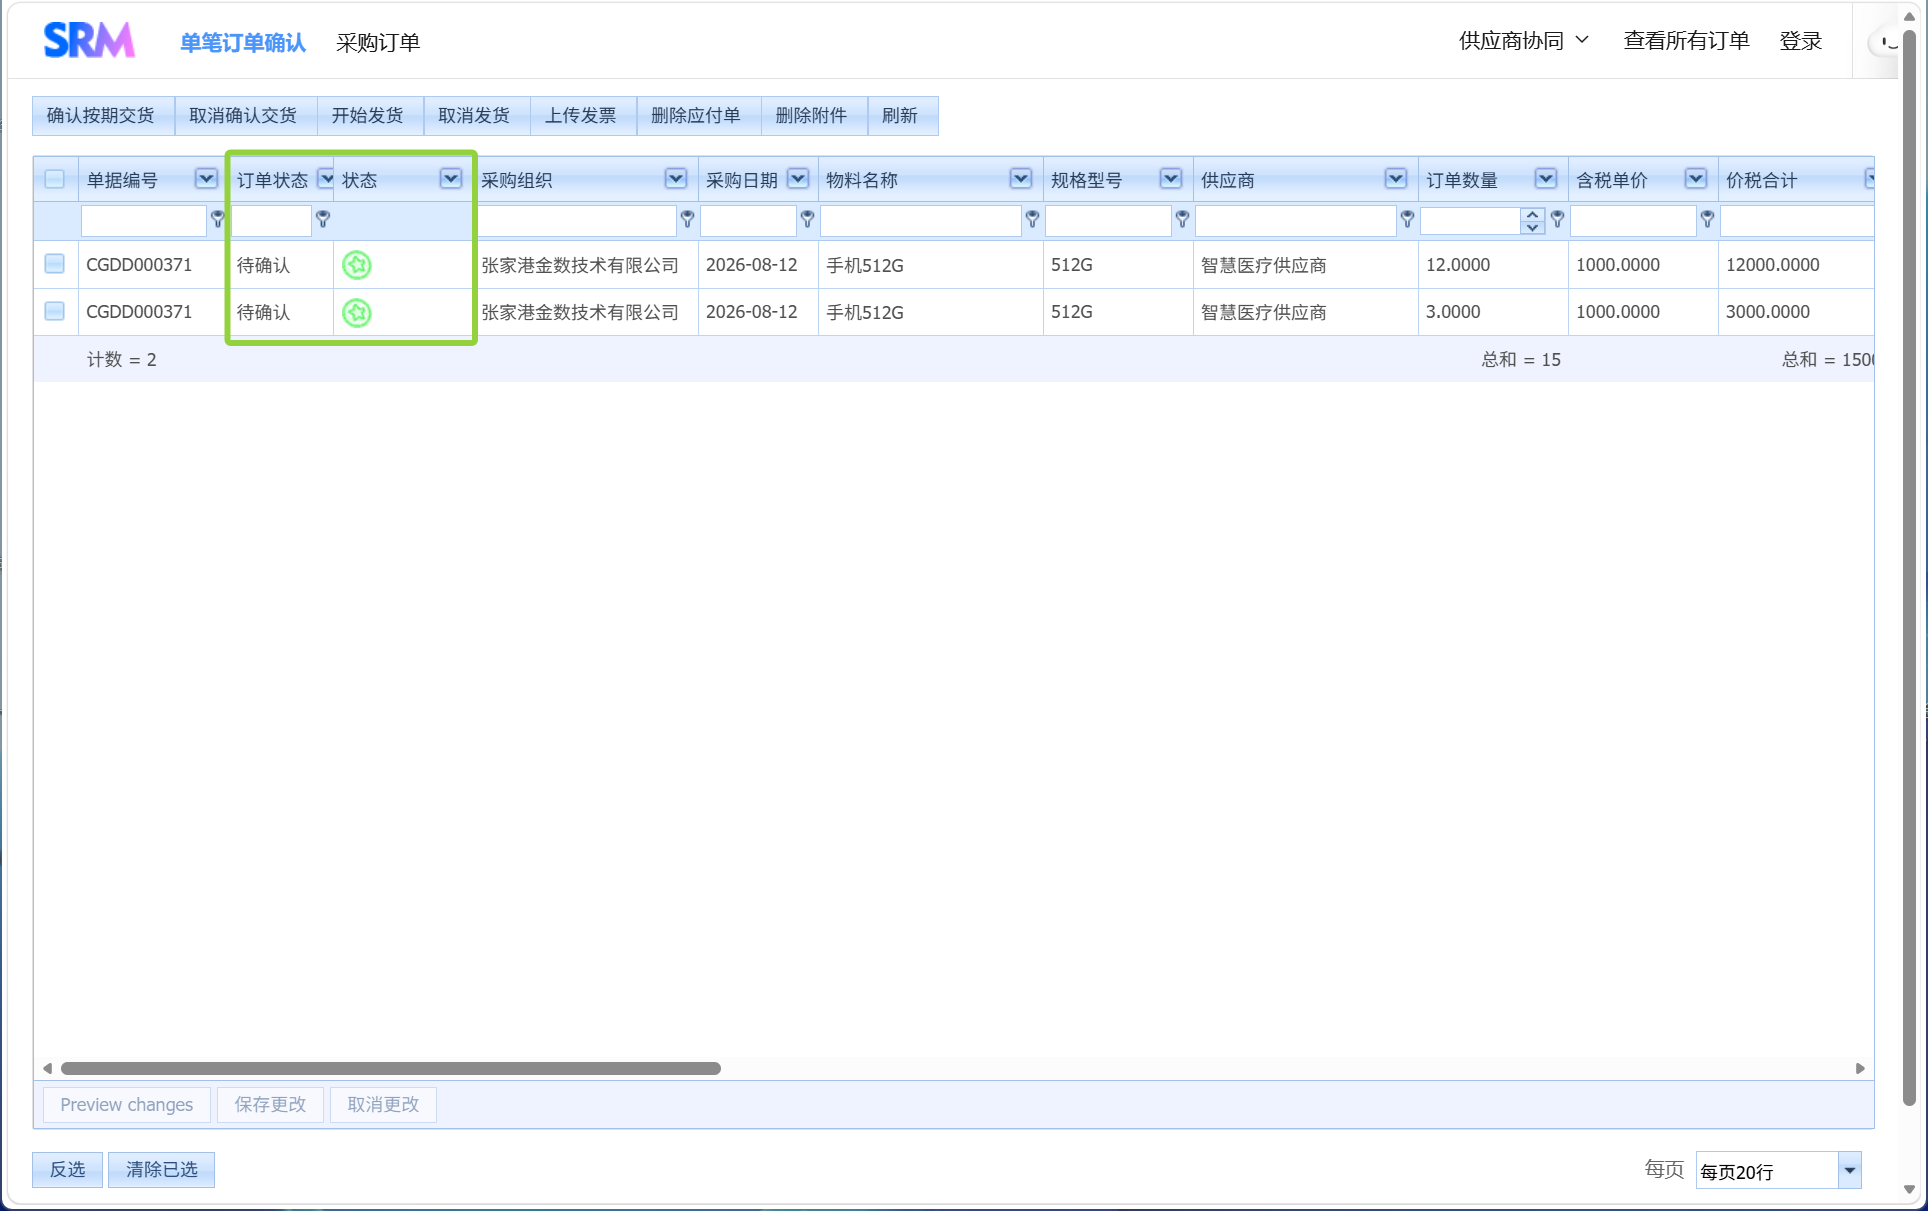This screenshot has width=1928, height=1211.
Task: Click status star icon in 12.0000 quantity row
Action: pos(357,265)
